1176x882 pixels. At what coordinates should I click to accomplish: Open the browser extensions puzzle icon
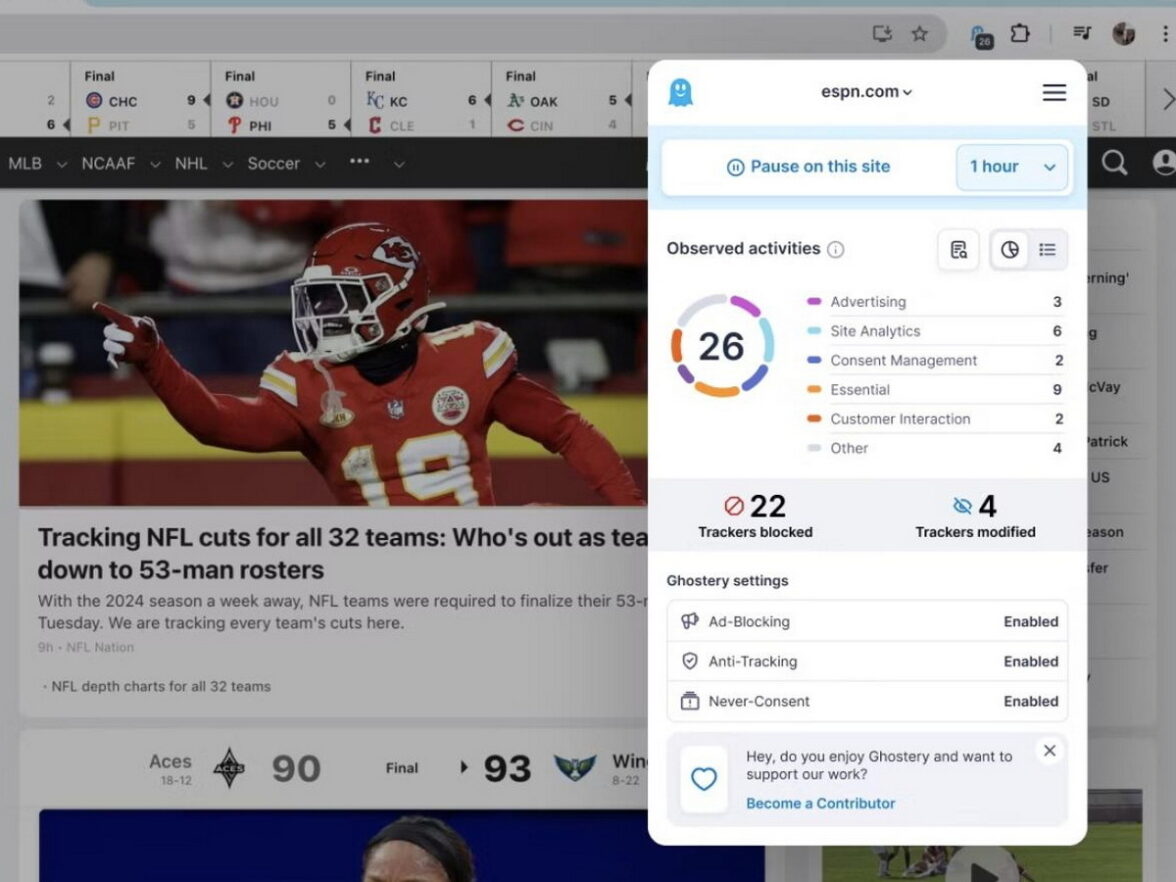tap(1020, 33)
